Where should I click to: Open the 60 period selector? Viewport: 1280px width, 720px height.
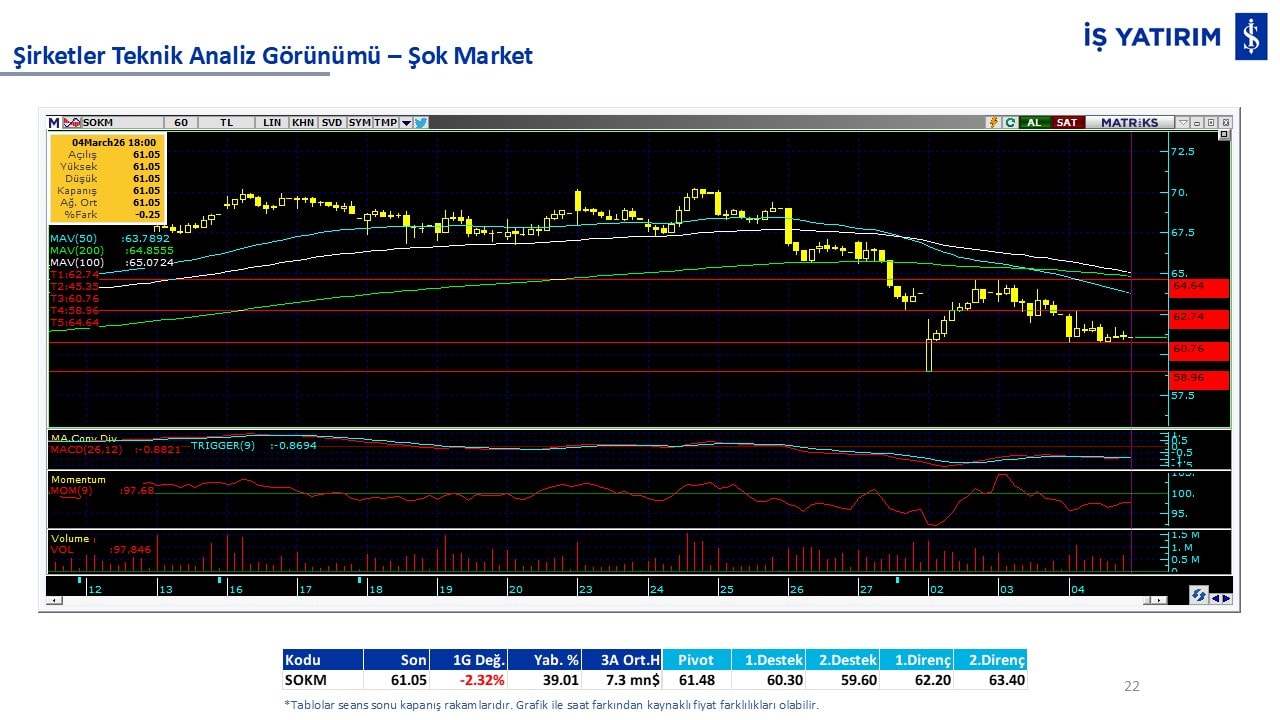pyautogui.click(x=181, y=122)
